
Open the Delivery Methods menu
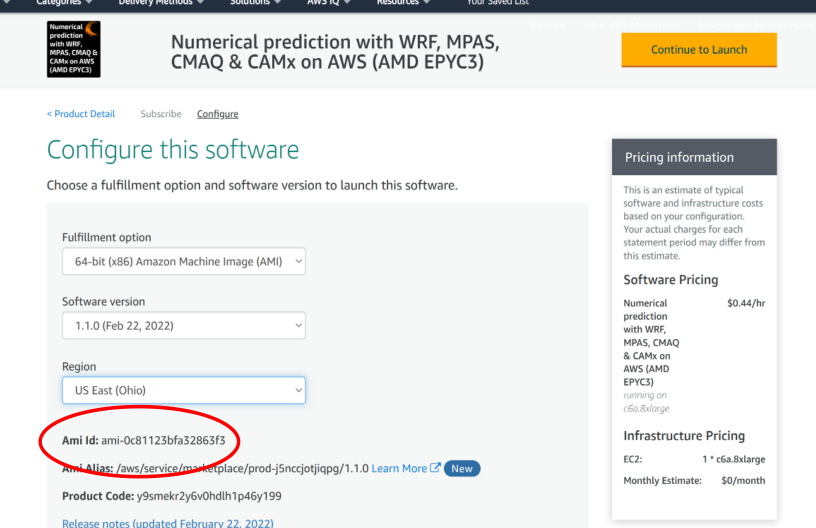coord(161,3)
